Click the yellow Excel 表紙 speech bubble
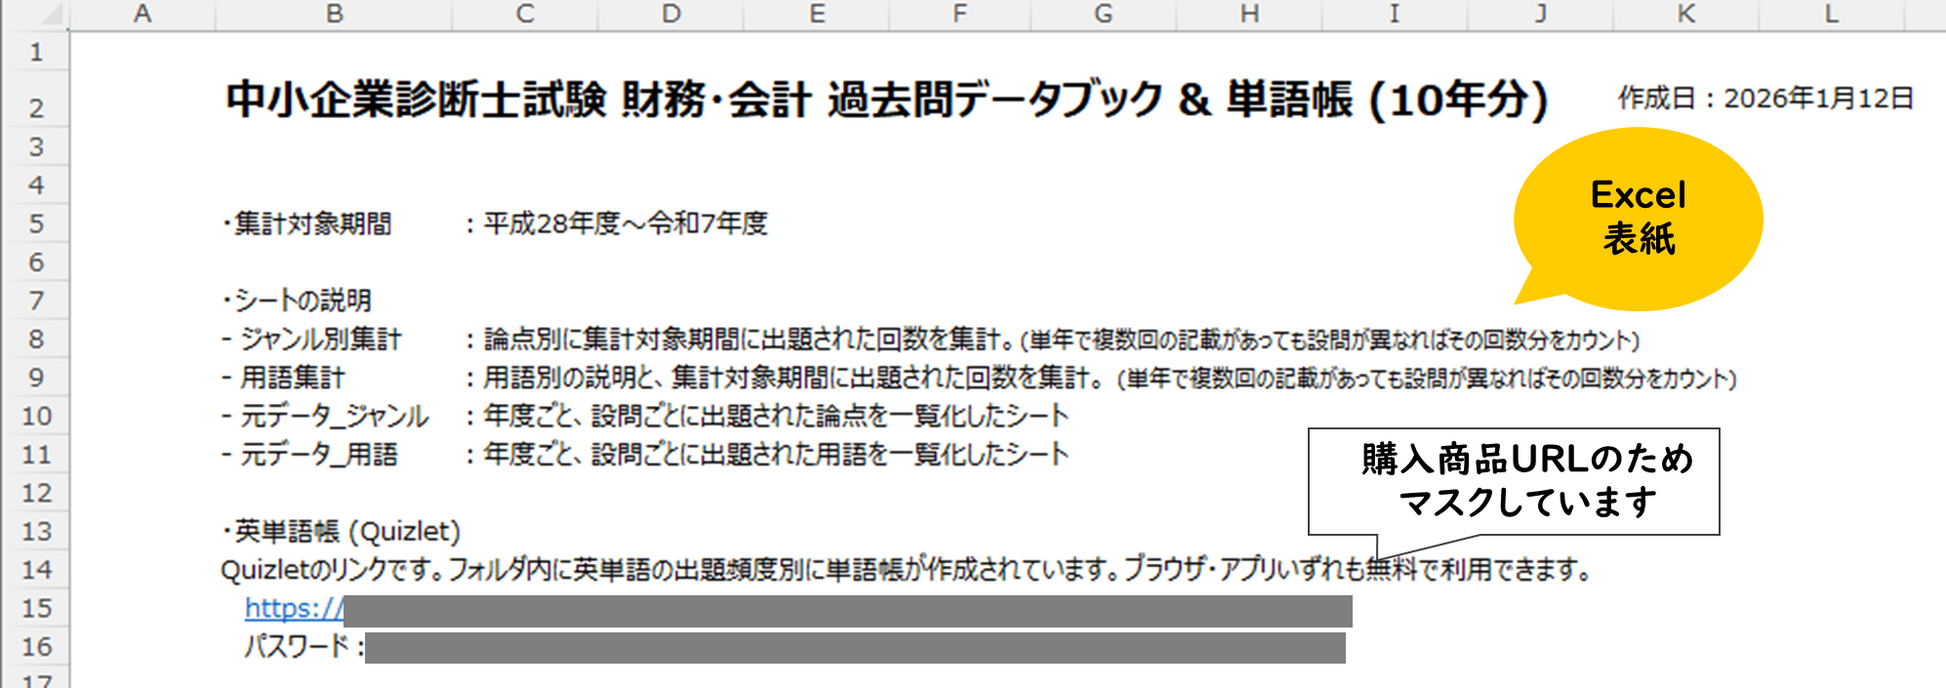The height and width of the screenshot is (688, 1946). point(1637,218)
